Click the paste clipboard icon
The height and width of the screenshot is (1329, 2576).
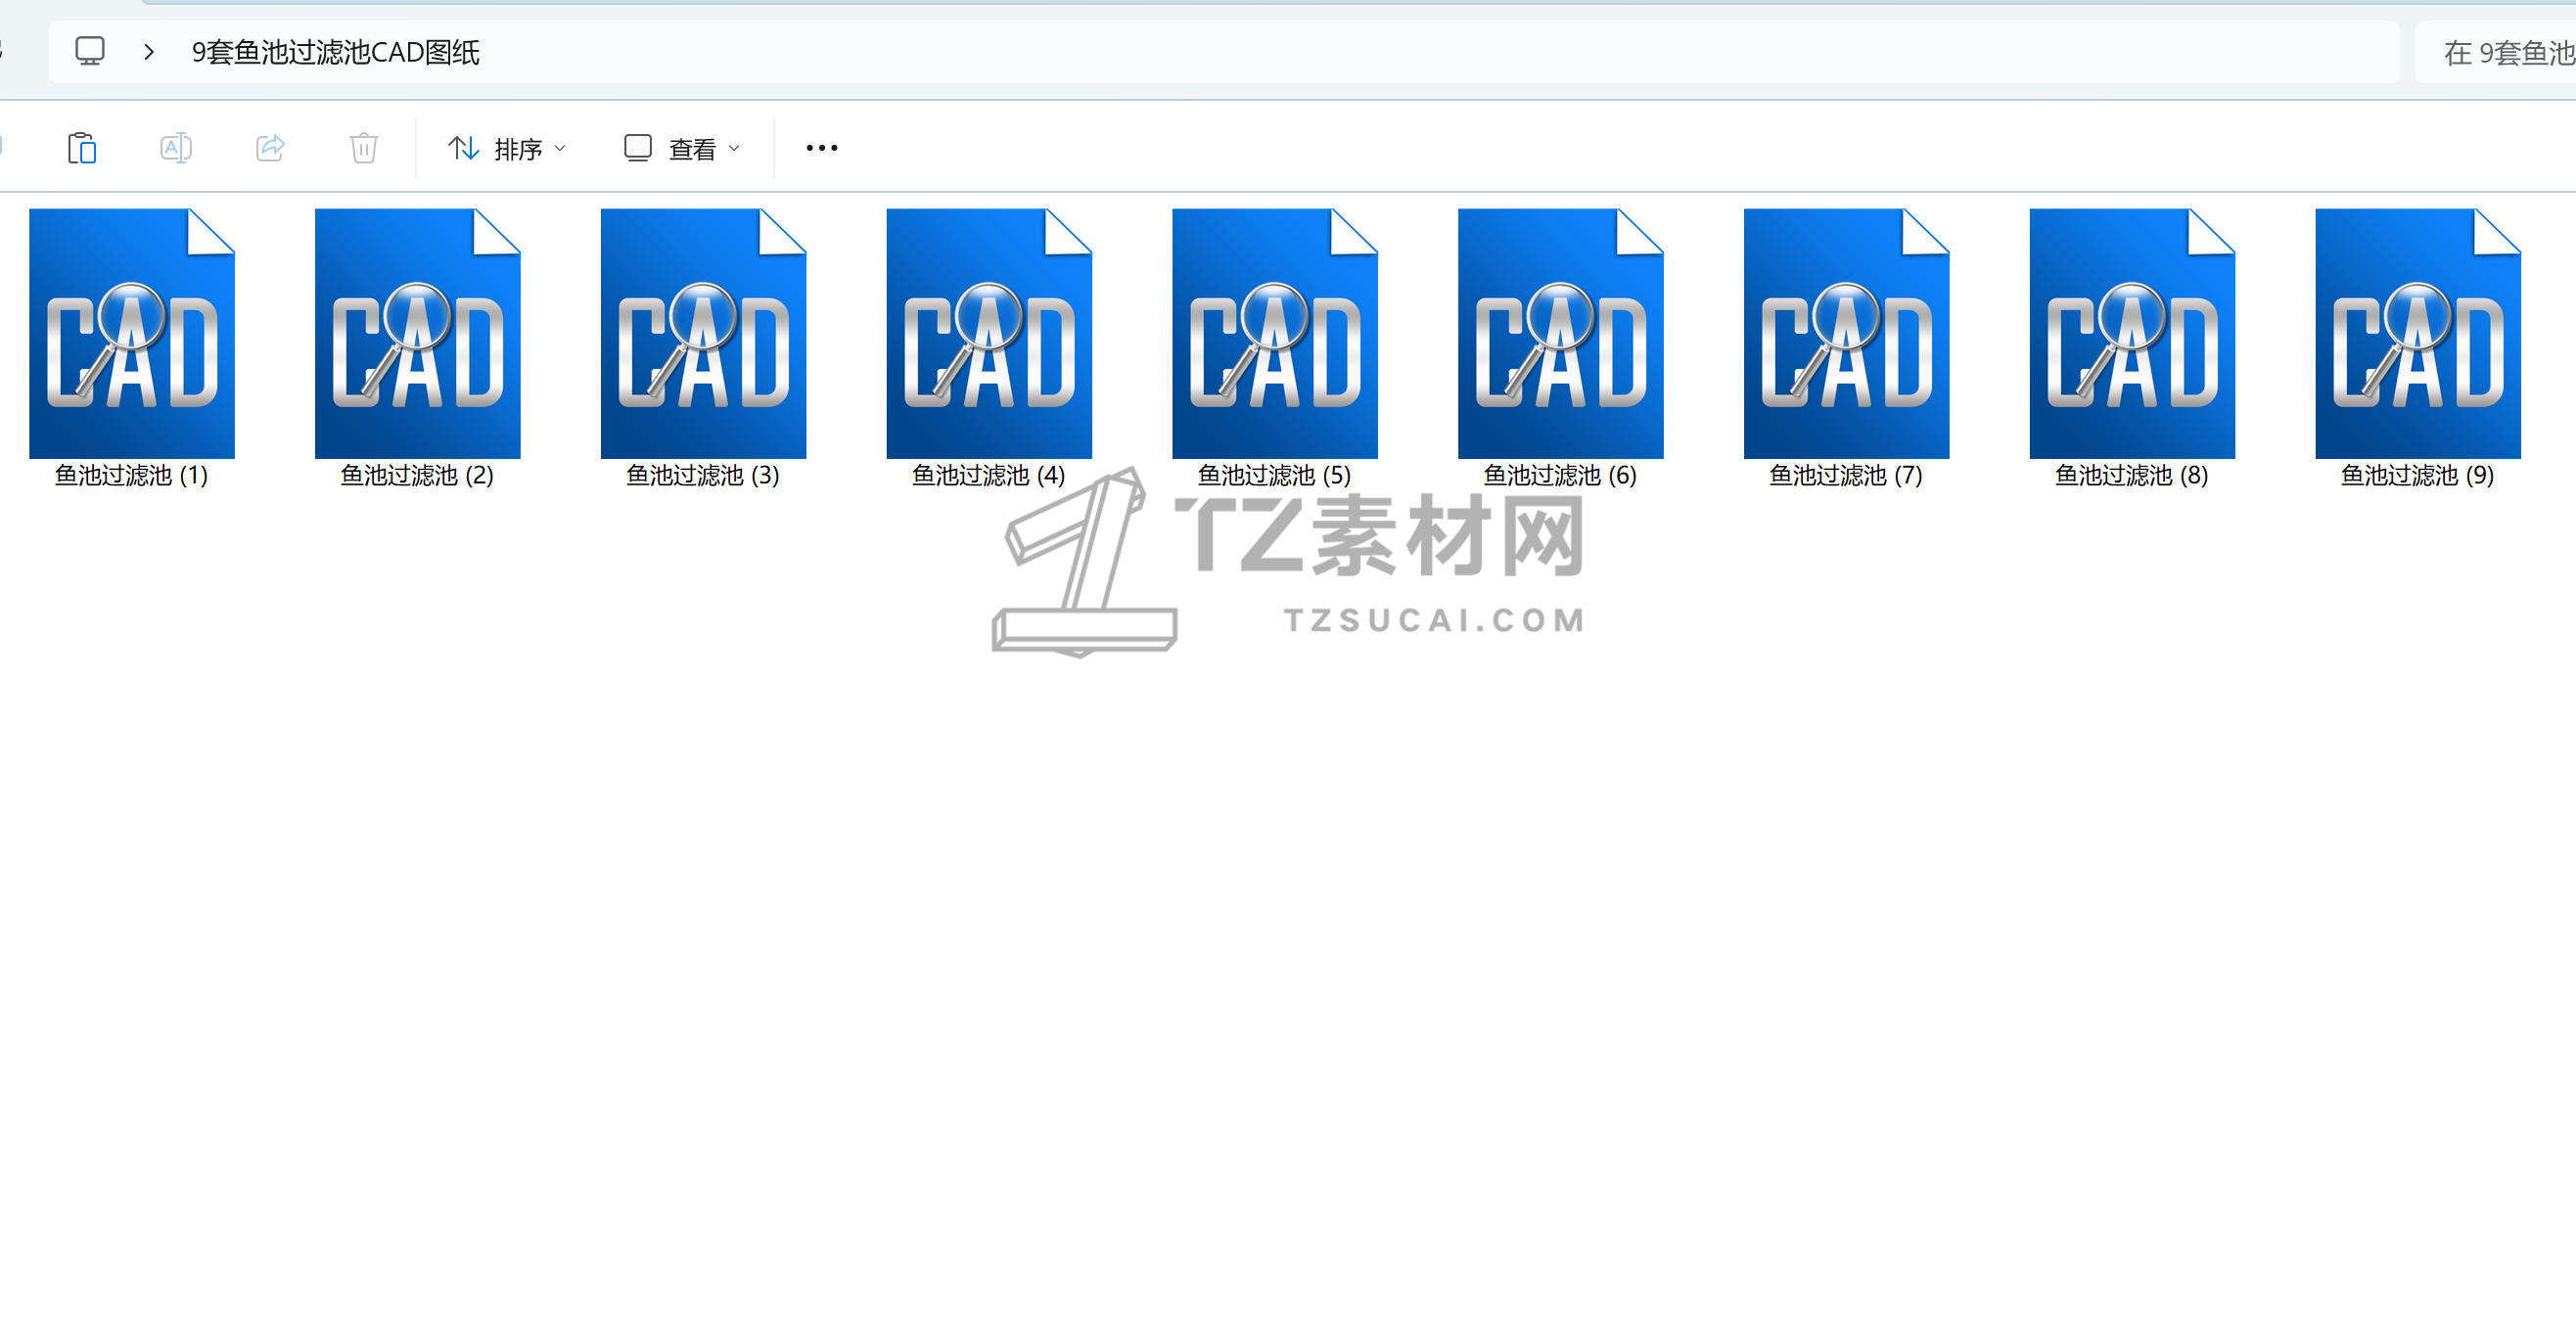(81, 148)
